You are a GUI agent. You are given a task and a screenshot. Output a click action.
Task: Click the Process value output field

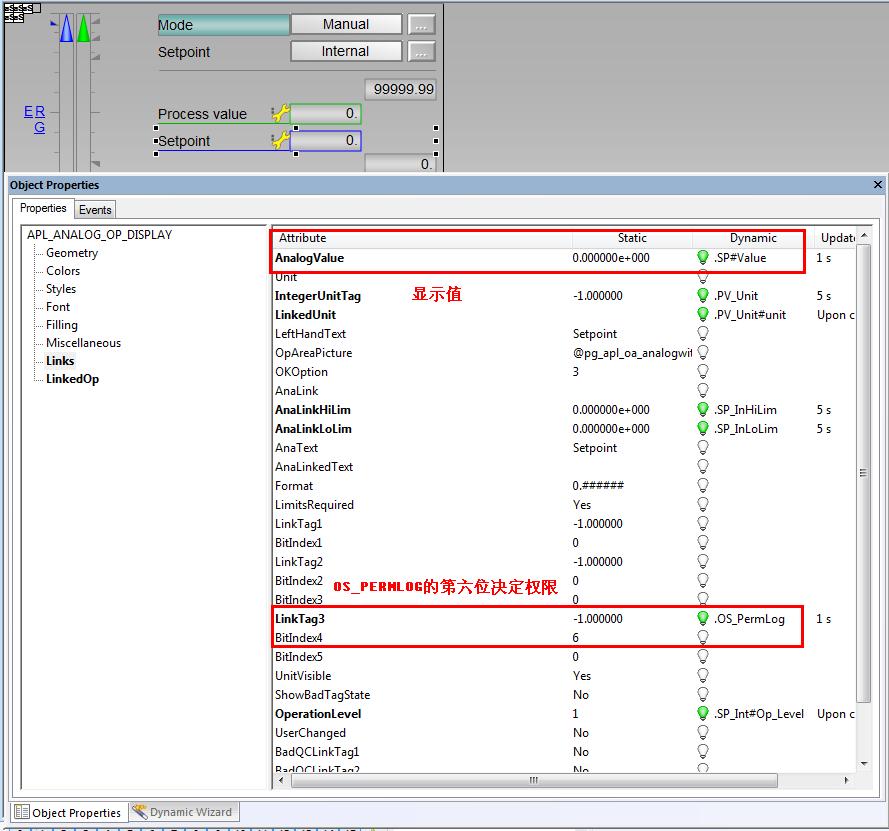click(325, 113)
